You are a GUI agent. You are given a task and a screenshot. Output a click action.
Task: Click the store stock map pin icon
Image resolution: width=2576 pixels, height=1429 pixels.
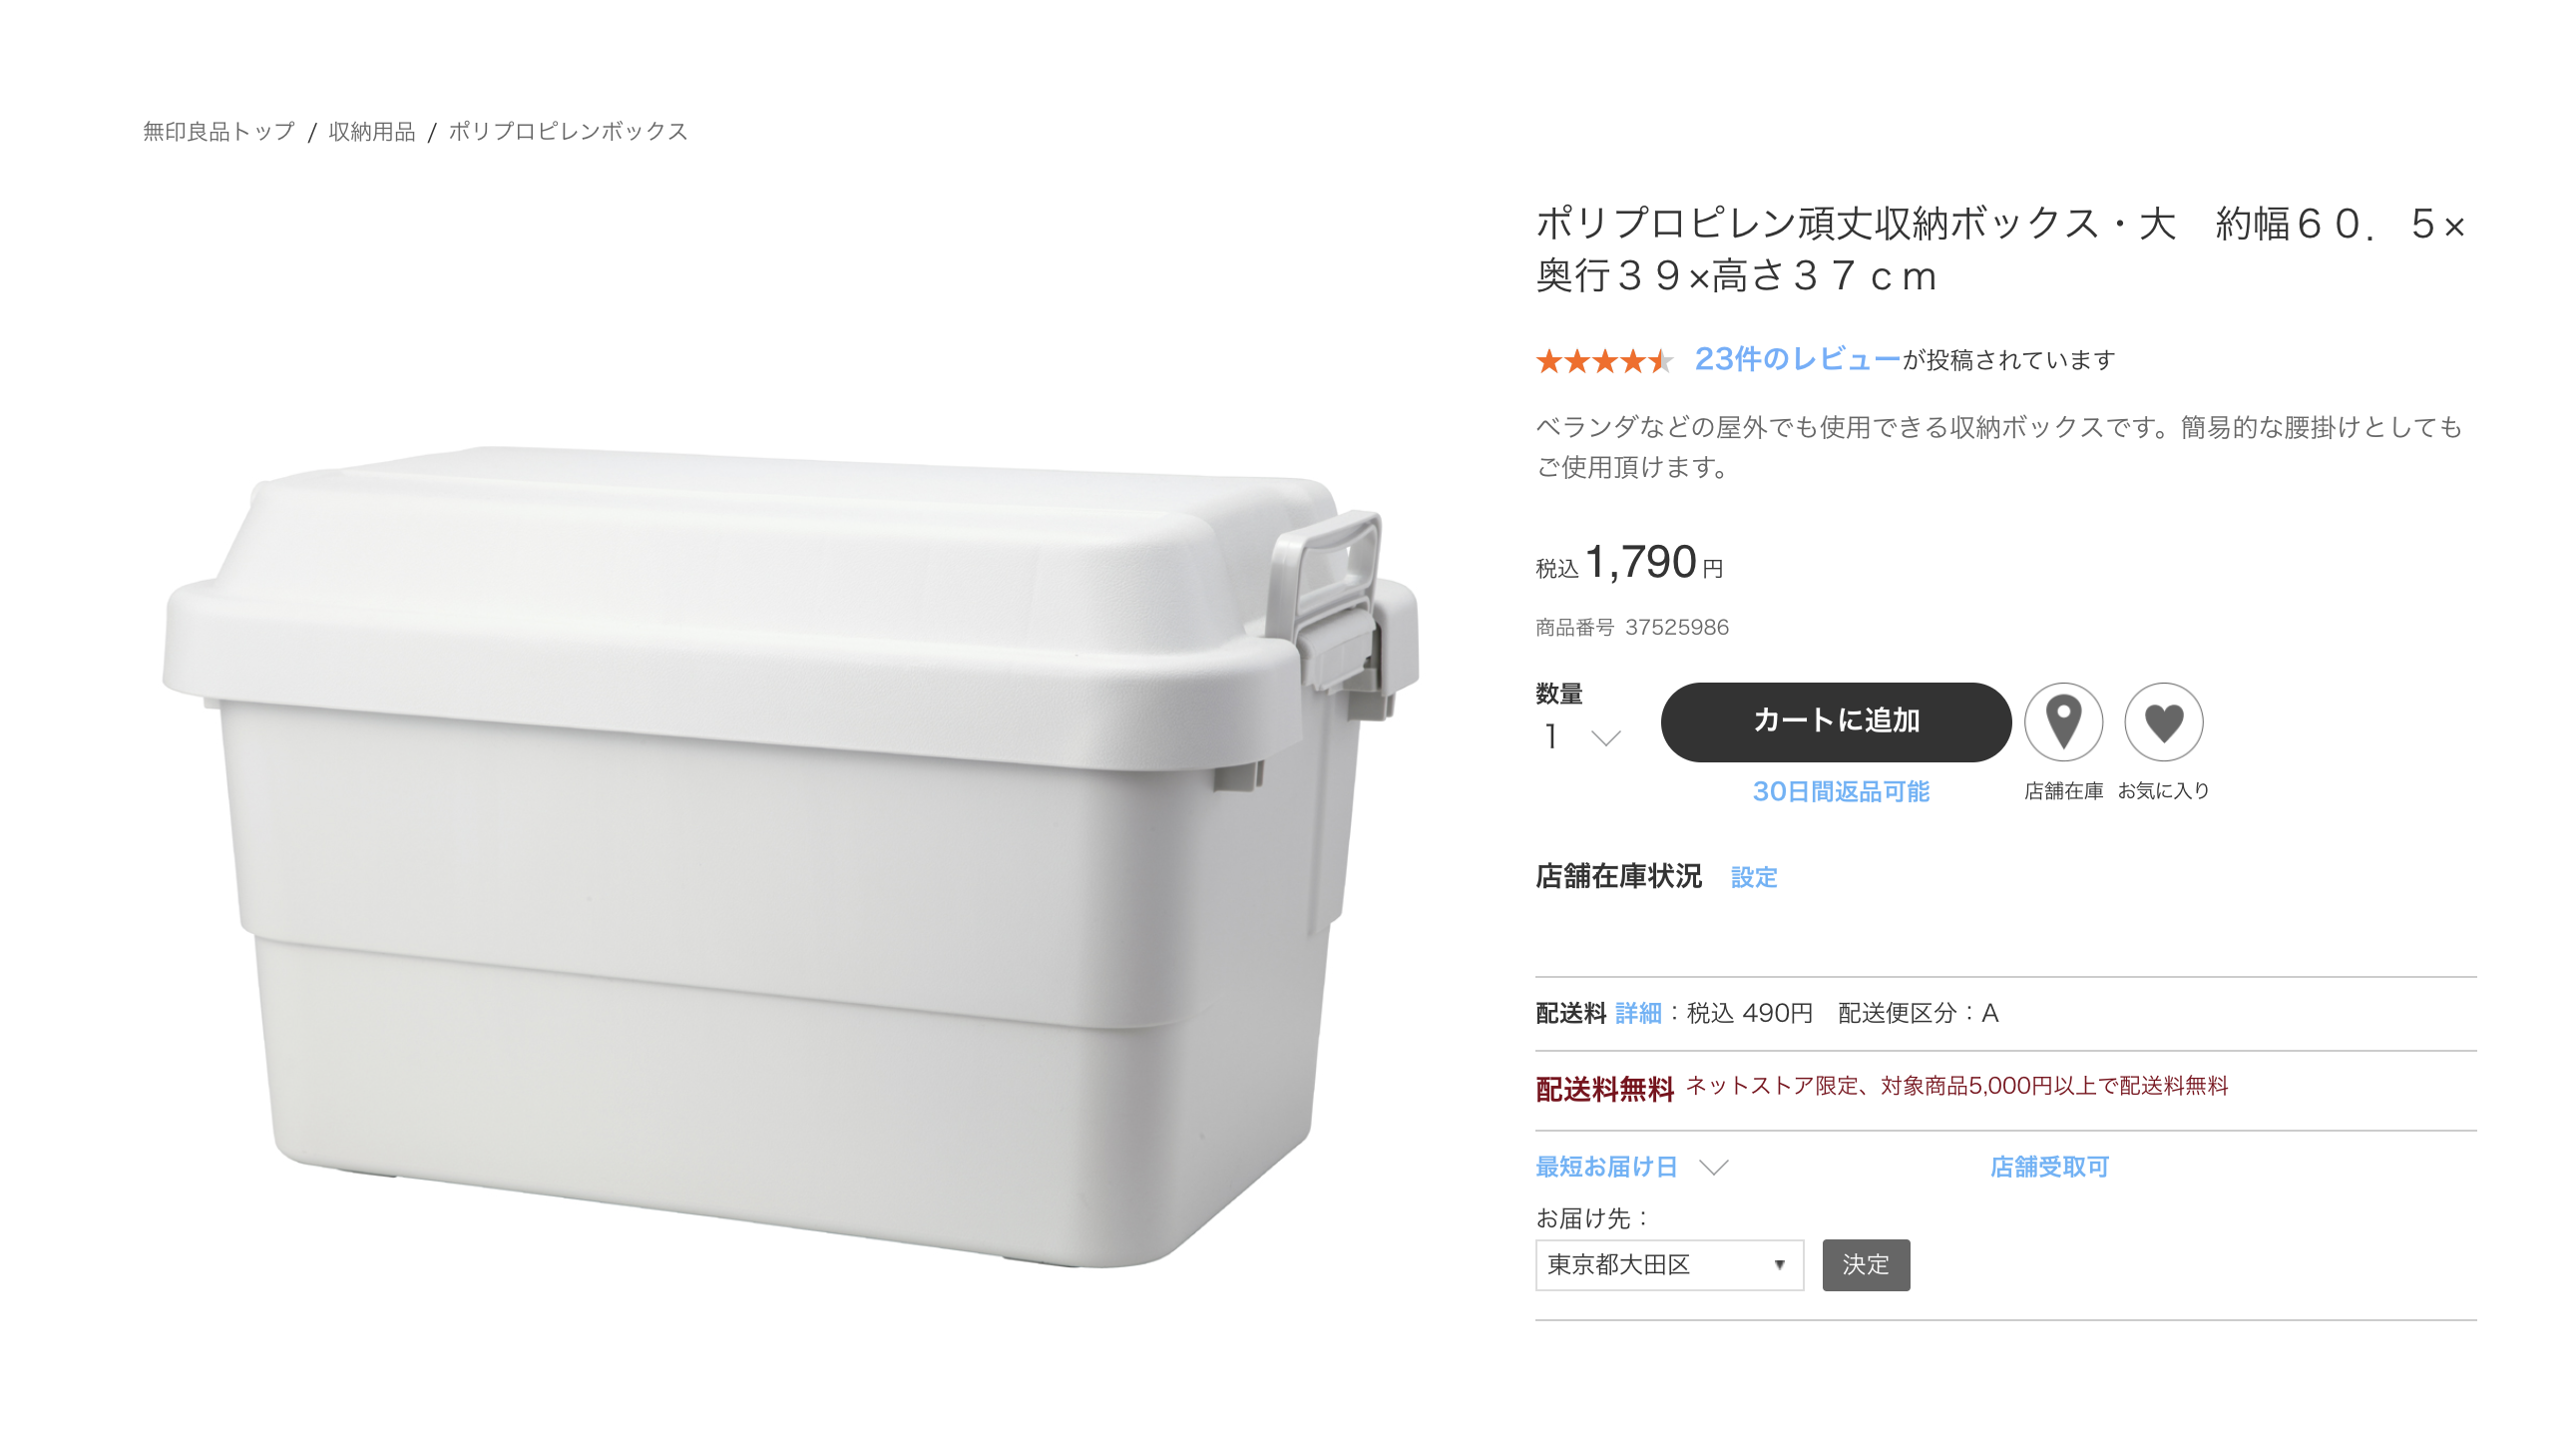[2063, 721]
